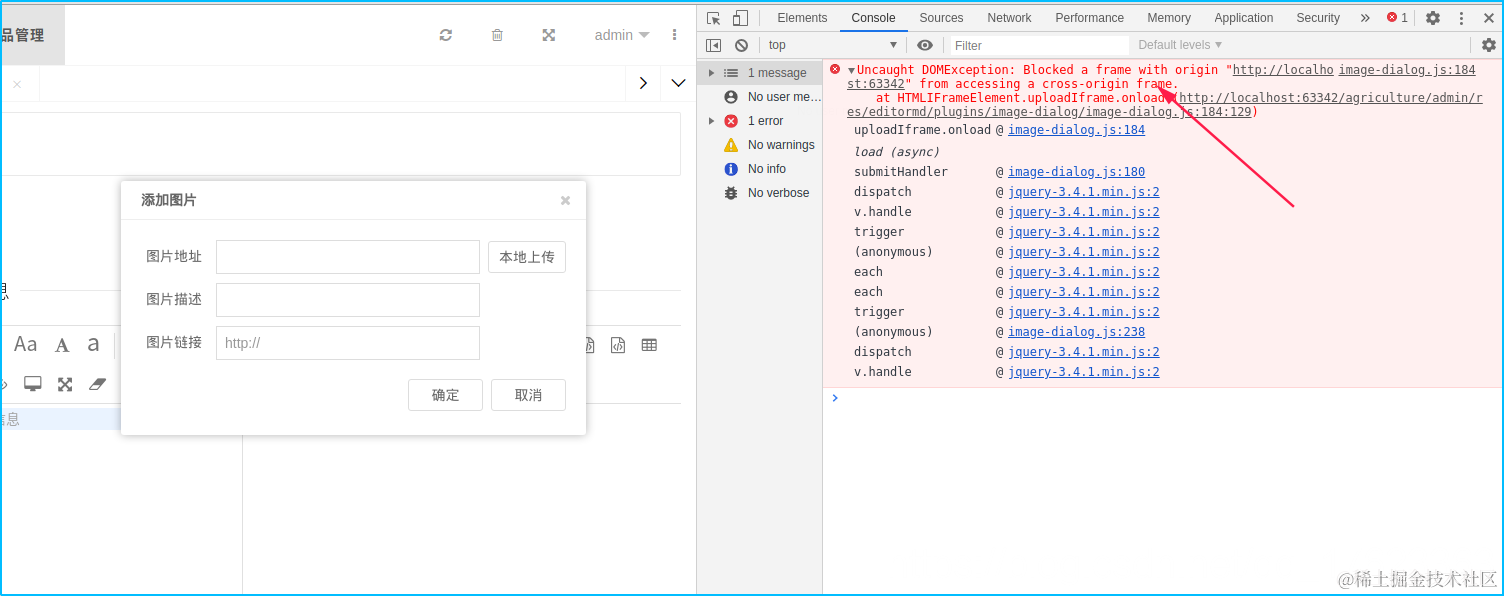This screenshot has height=596, width=1504.
Task: Click the submitHandler stack frame text
Action: (x=900, y=172)
